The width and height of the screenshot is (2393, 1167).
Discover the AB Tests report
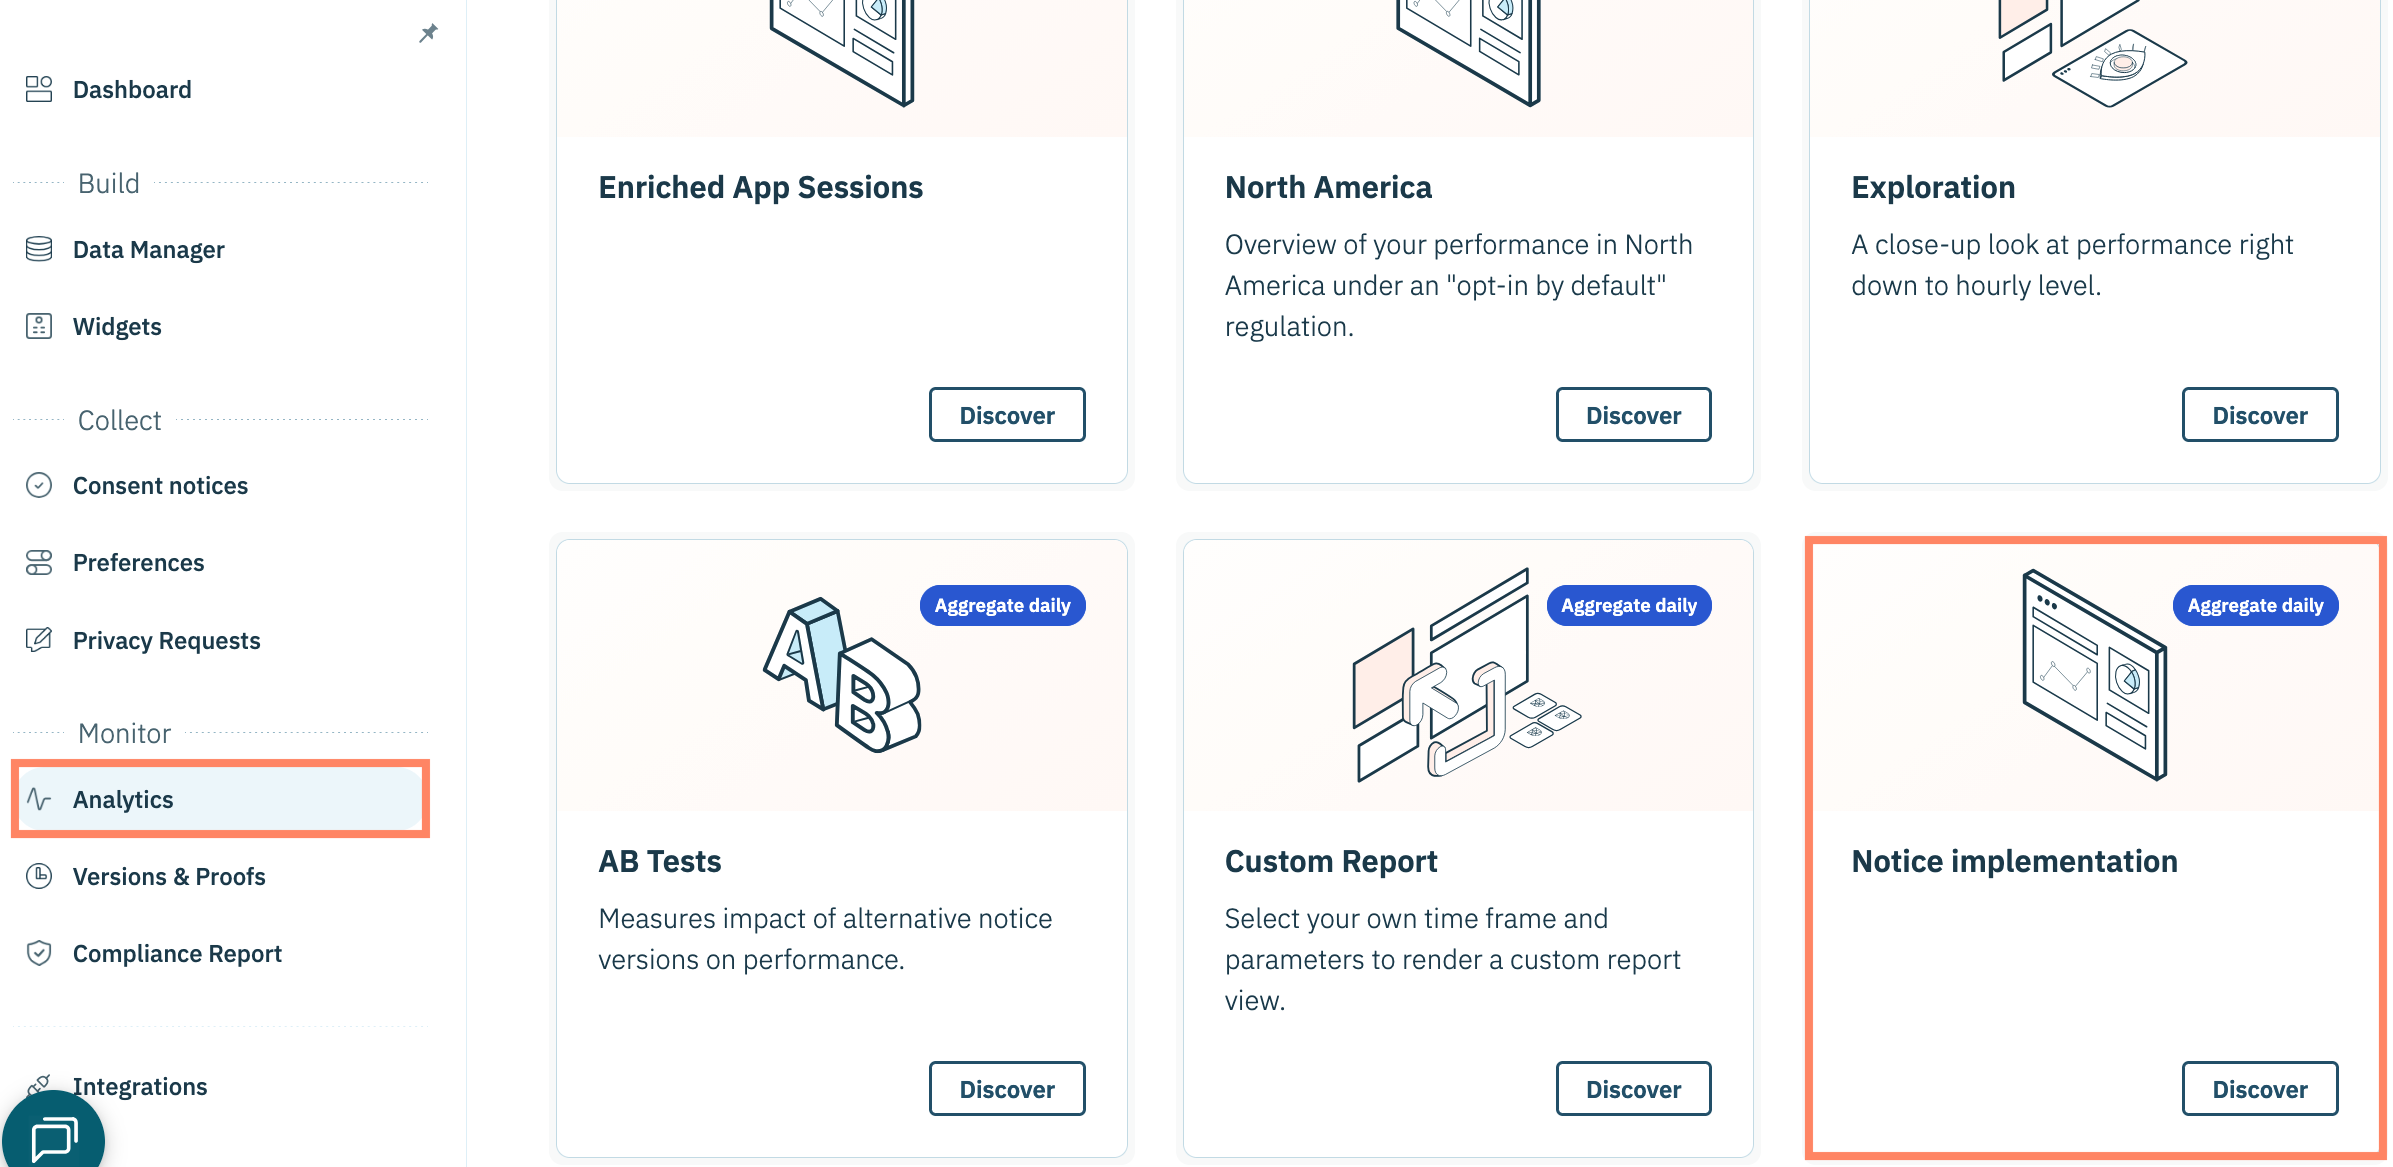pyautogui.click(x=1006, y=1089)
